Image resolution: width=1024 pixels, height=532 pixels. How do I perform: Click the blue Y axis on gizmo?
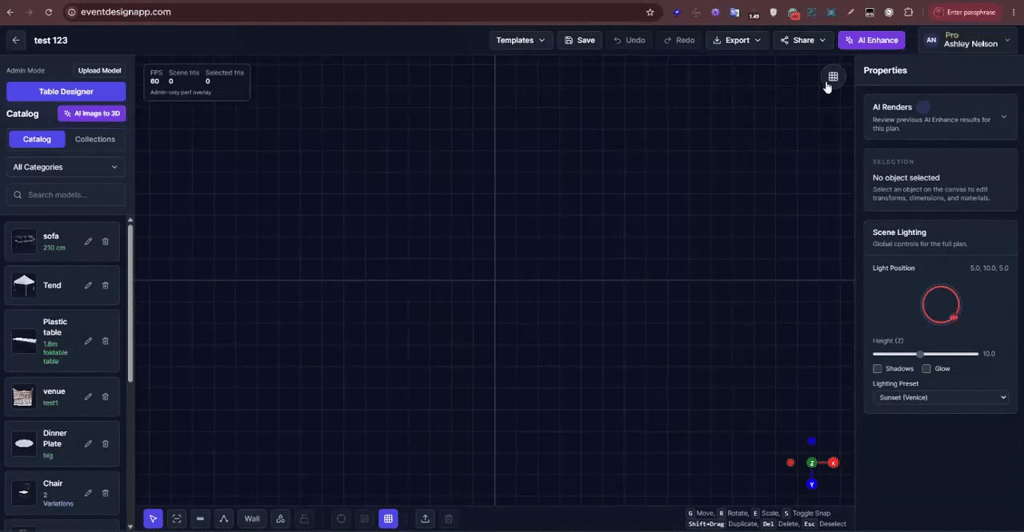[812, 484]
